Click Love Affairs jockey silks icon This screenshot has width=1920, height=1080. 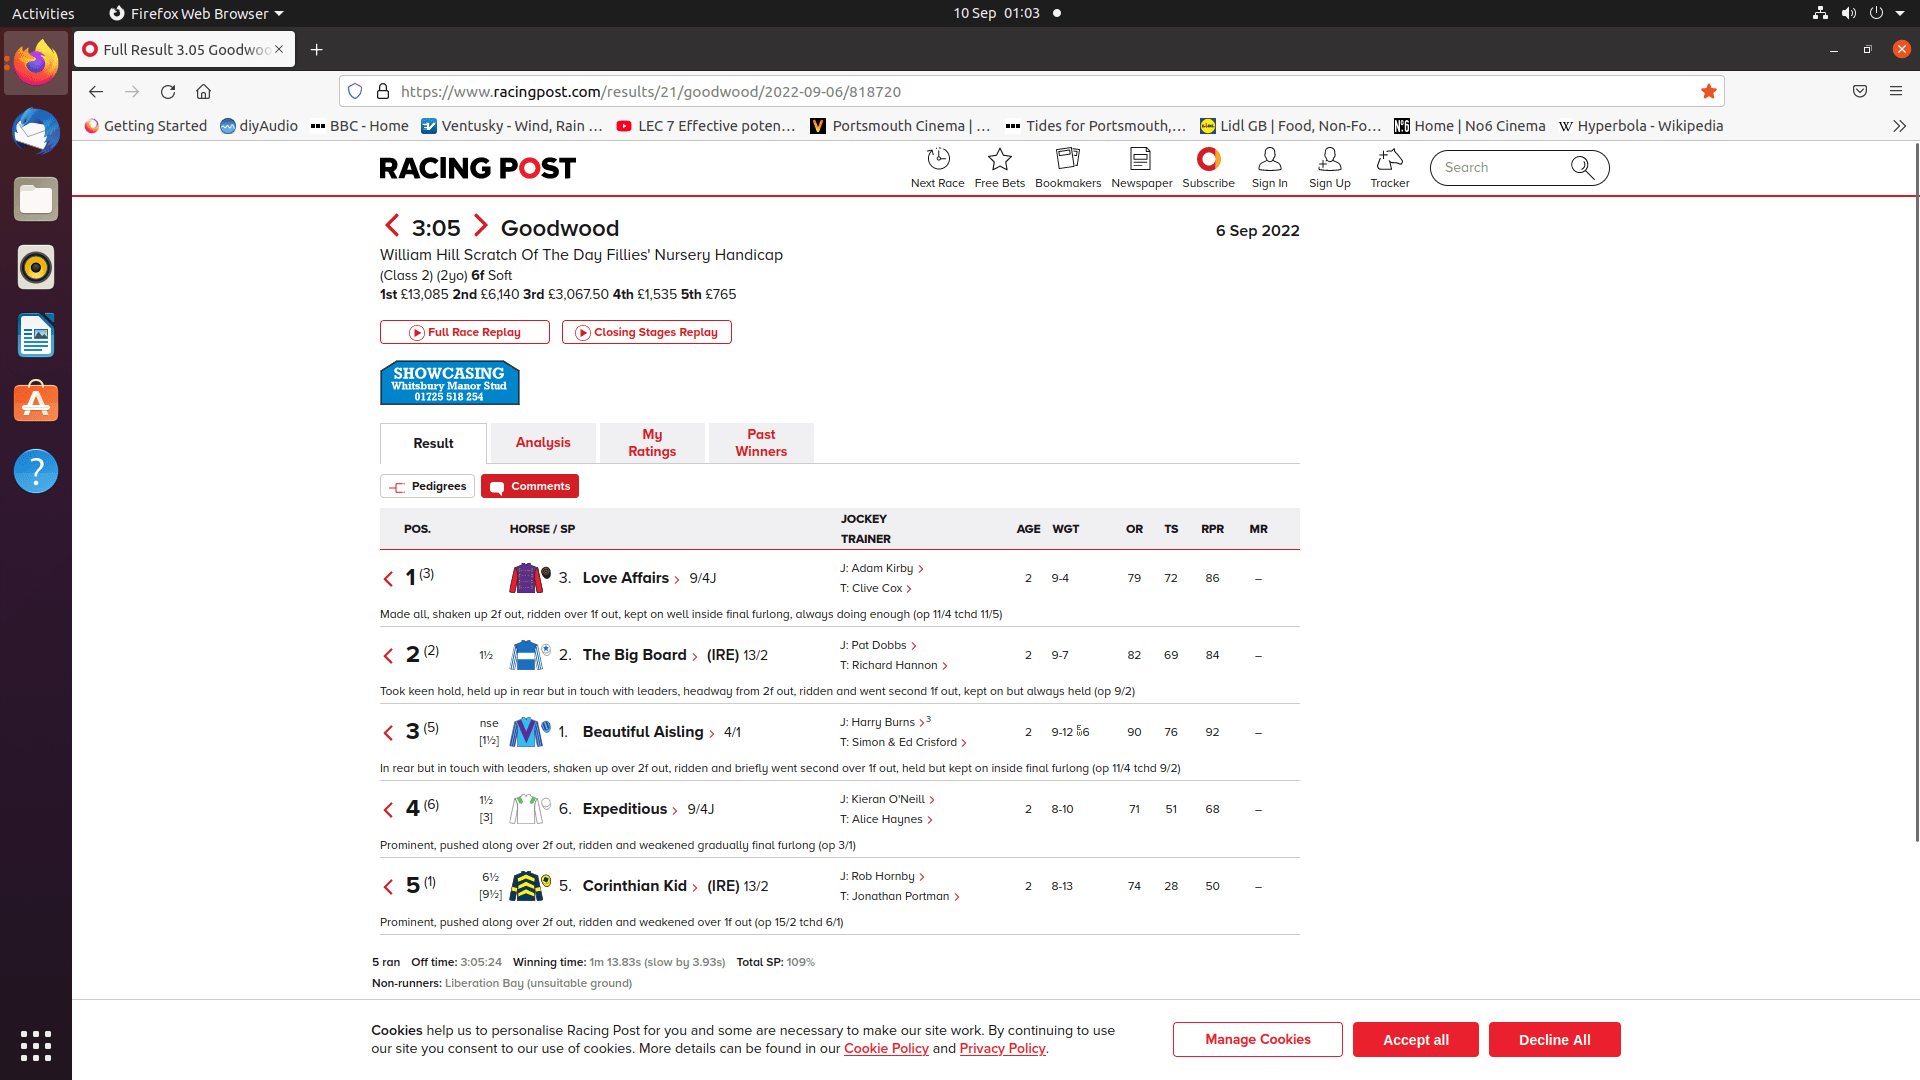[x=529, y=578]
